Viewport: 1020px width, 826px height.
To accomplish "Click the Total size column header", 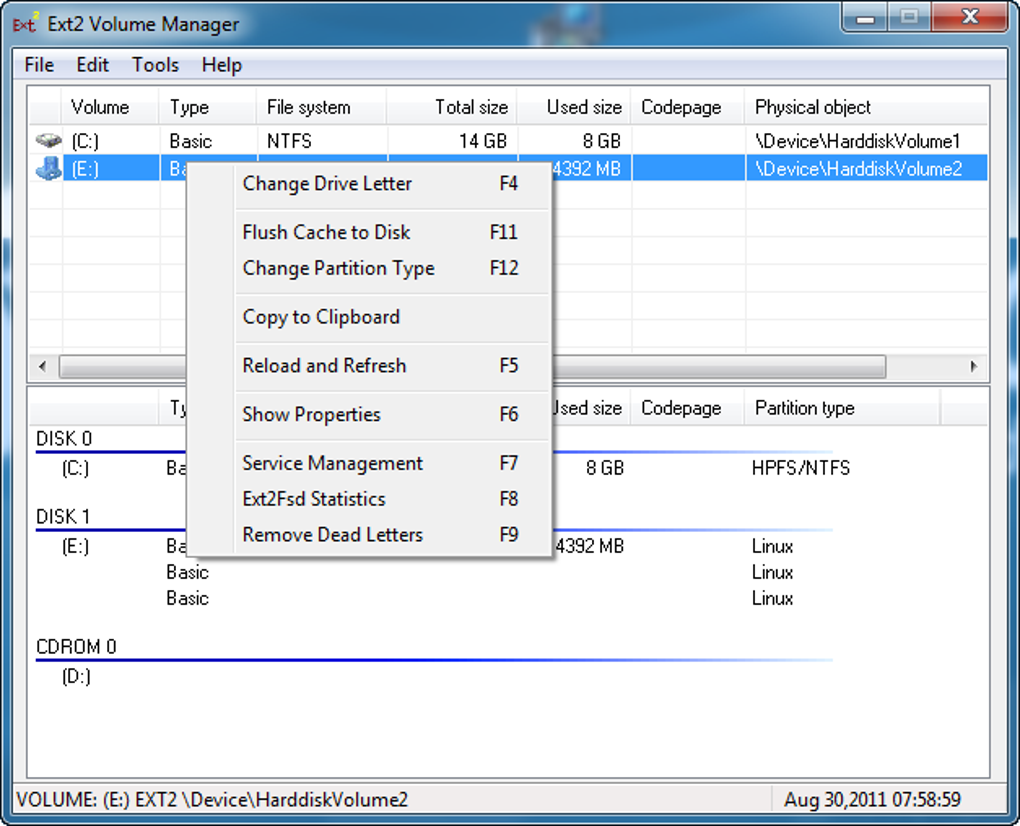I will 452,107.
